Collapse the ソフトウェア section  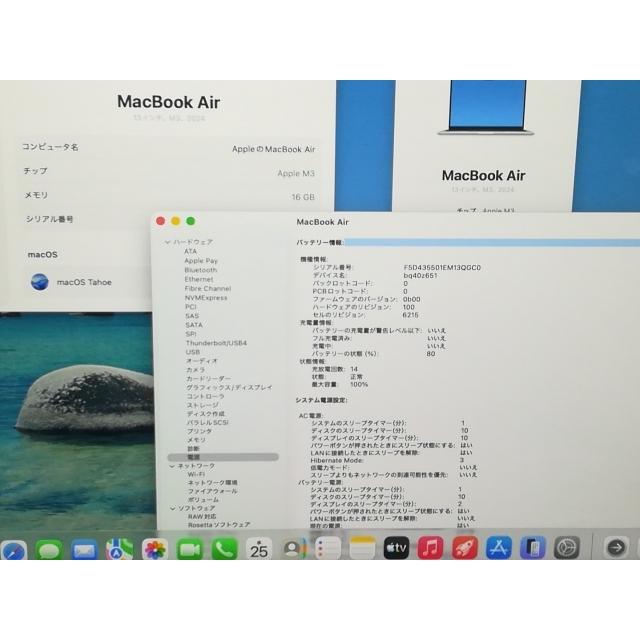173,509
